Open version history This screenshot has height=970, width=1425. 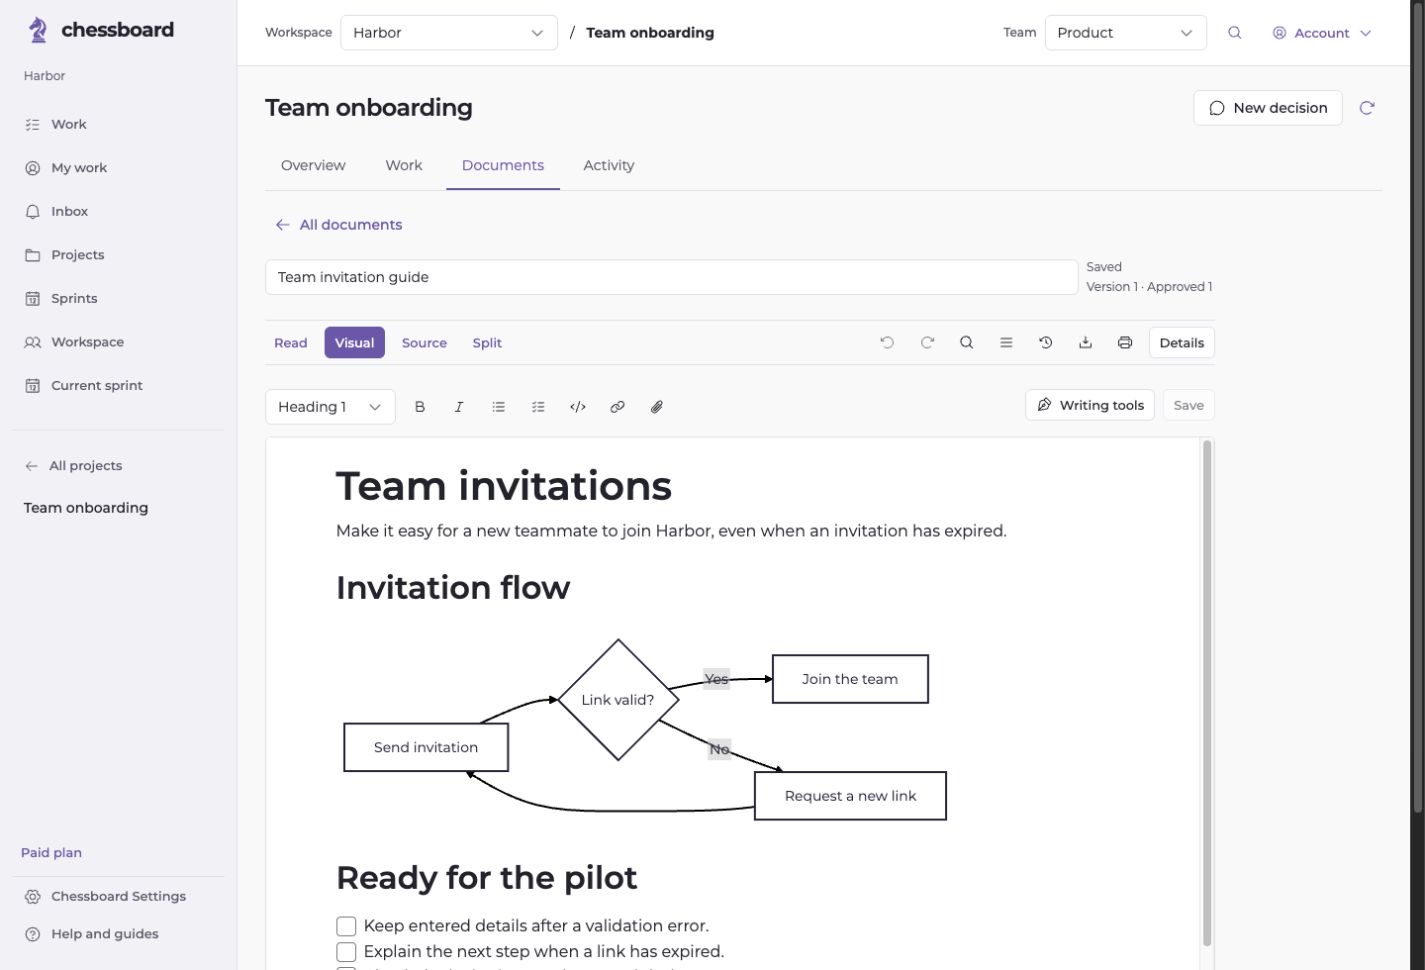pos(1046,342)
